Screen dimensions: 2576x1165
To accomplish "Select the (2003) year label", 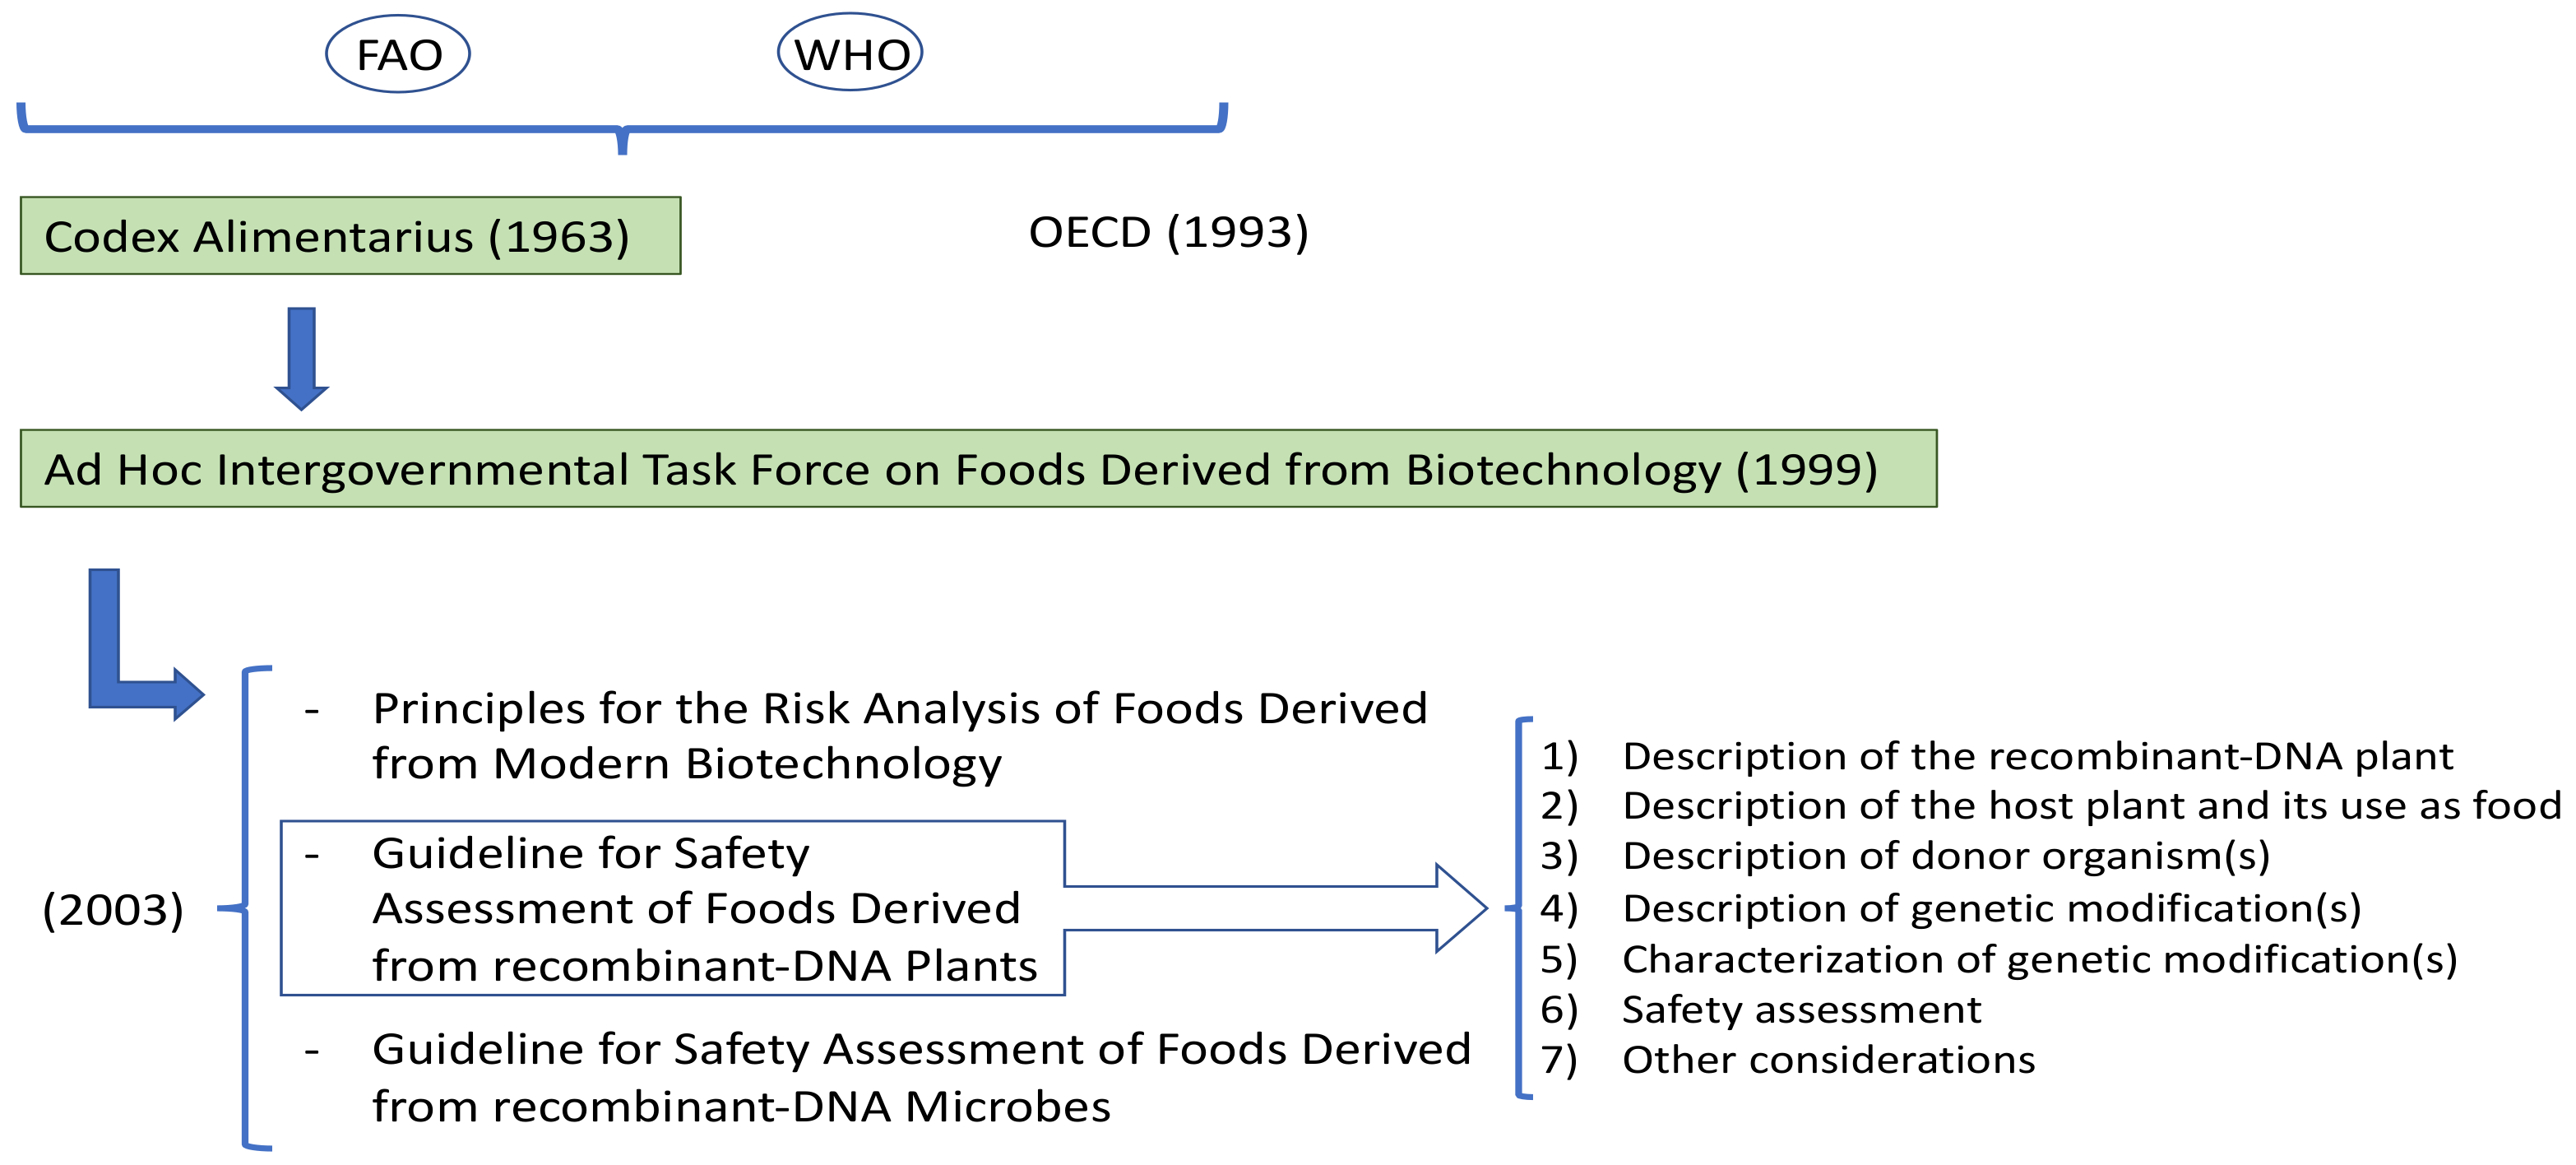I will [113, 910].
